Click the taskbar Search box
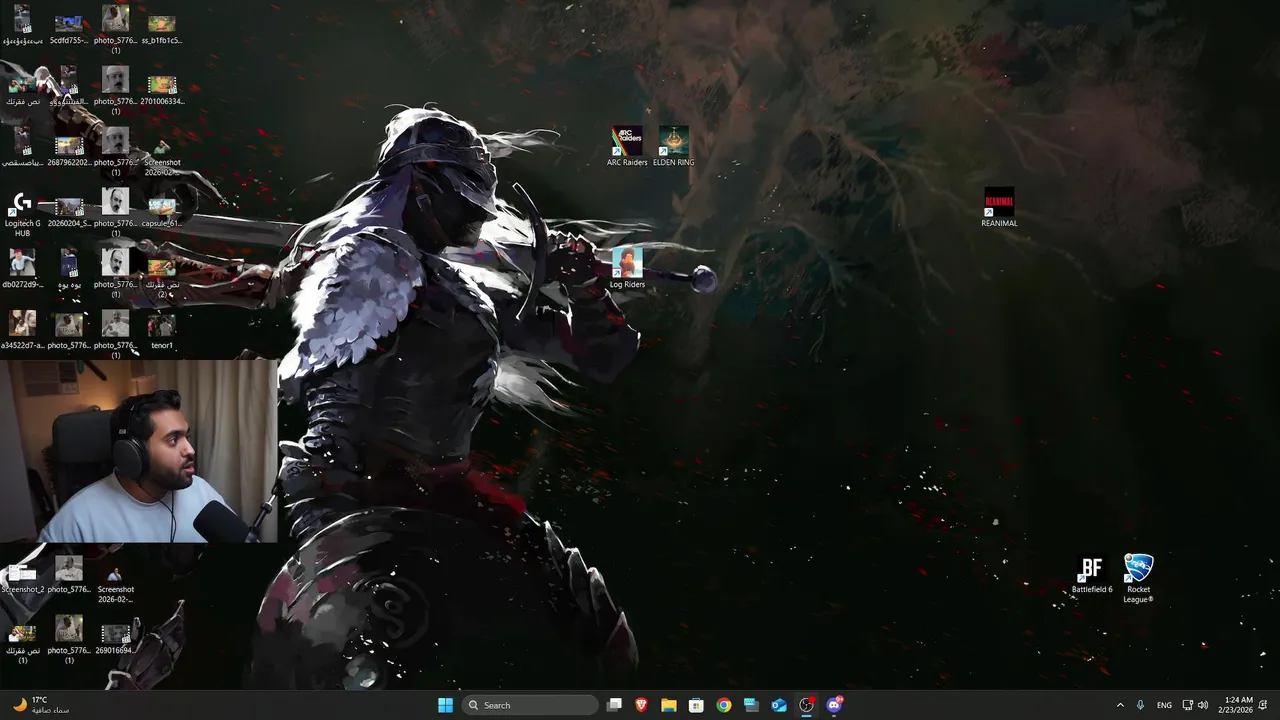The width and height of the screenshot is (1280, 720). tap(531, 705)
